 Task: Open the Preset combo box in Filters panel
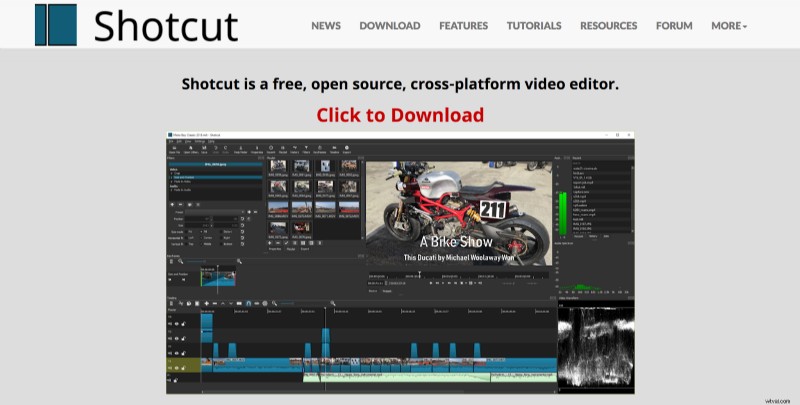pyautogui.click(x=215, y=212)
